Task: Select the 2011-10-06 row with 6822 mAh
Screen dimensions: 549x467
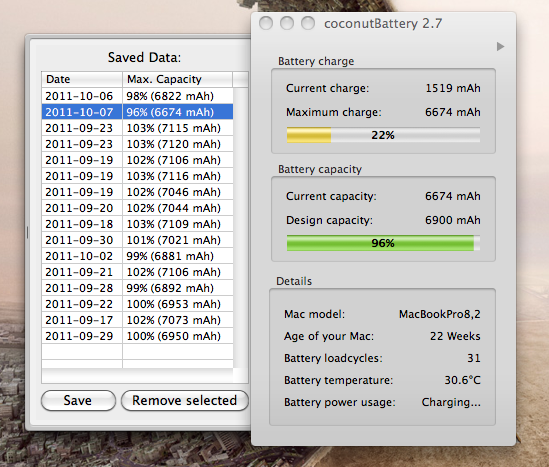Action: coord(137,96)
